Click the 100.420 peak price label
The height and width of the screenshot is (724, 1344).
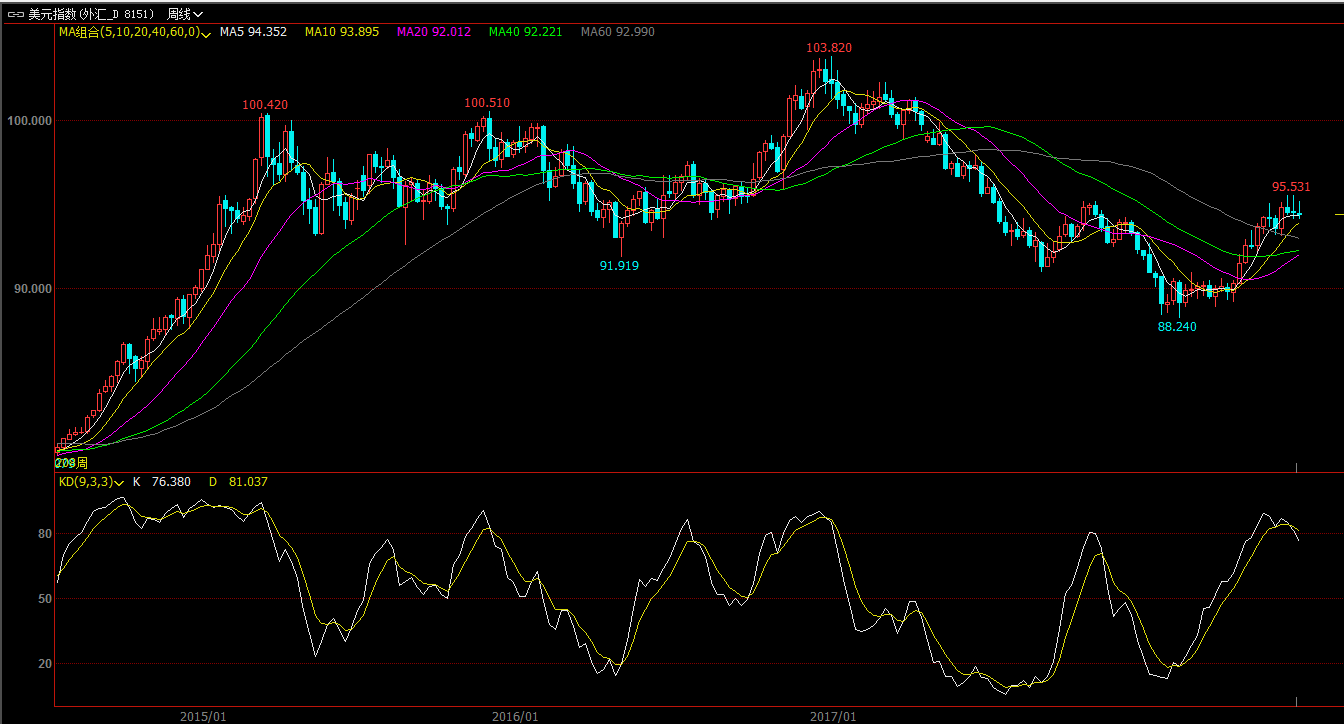[265, 105]
